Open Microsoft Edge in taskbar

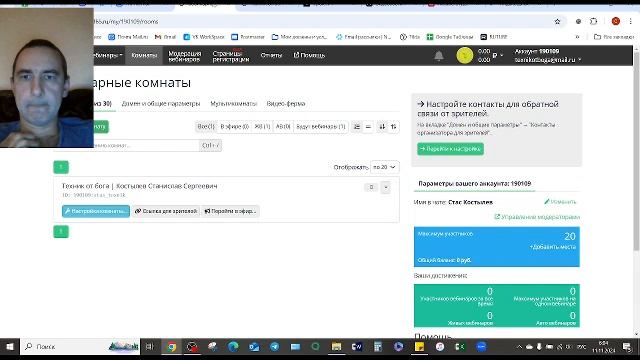click(233, 347)
